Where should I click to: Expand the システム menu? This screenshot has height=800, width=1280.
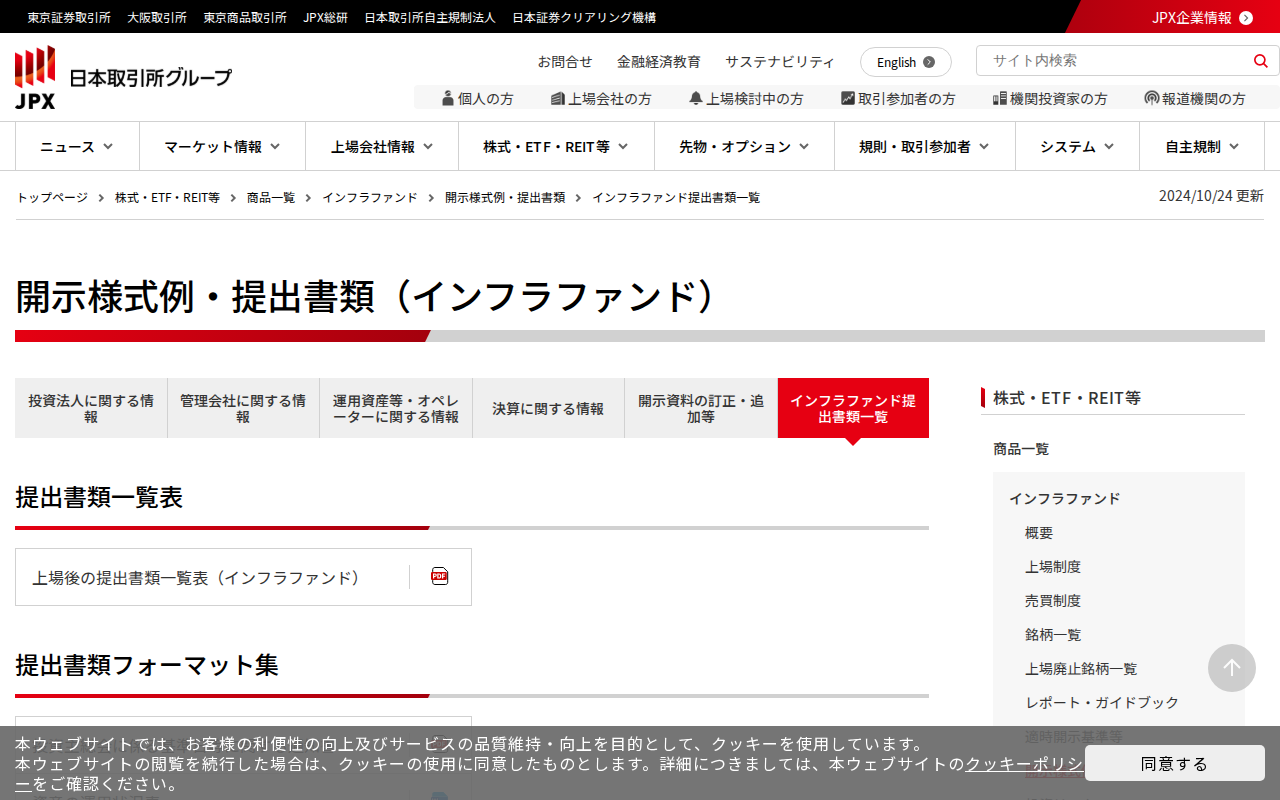(x=1077, y=147)
